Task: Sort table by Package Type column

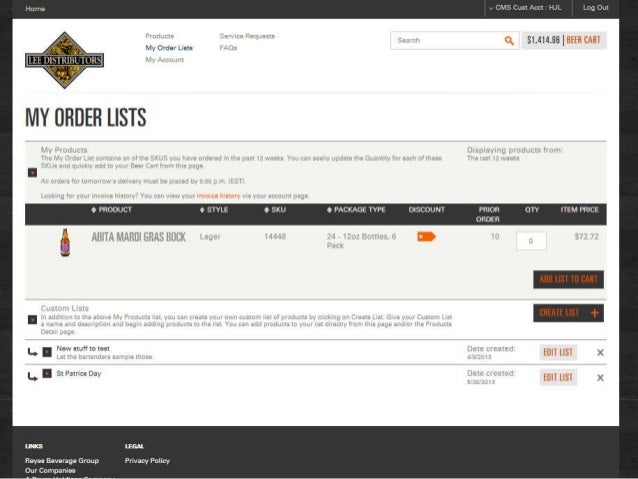Action: pos(356,210)
